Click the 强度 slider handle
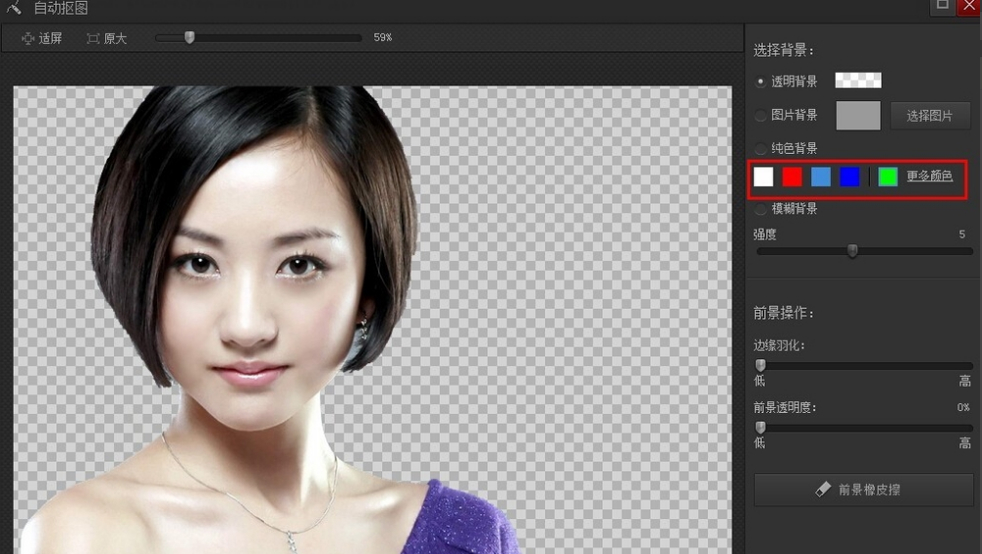Image resolution: width=982 pixels, height=554 pixels. 852,251
